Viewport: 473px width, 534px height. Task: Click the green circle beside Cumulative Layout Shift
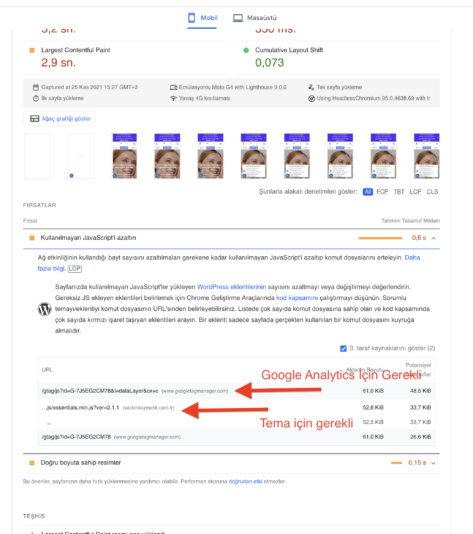pos(246,50)
